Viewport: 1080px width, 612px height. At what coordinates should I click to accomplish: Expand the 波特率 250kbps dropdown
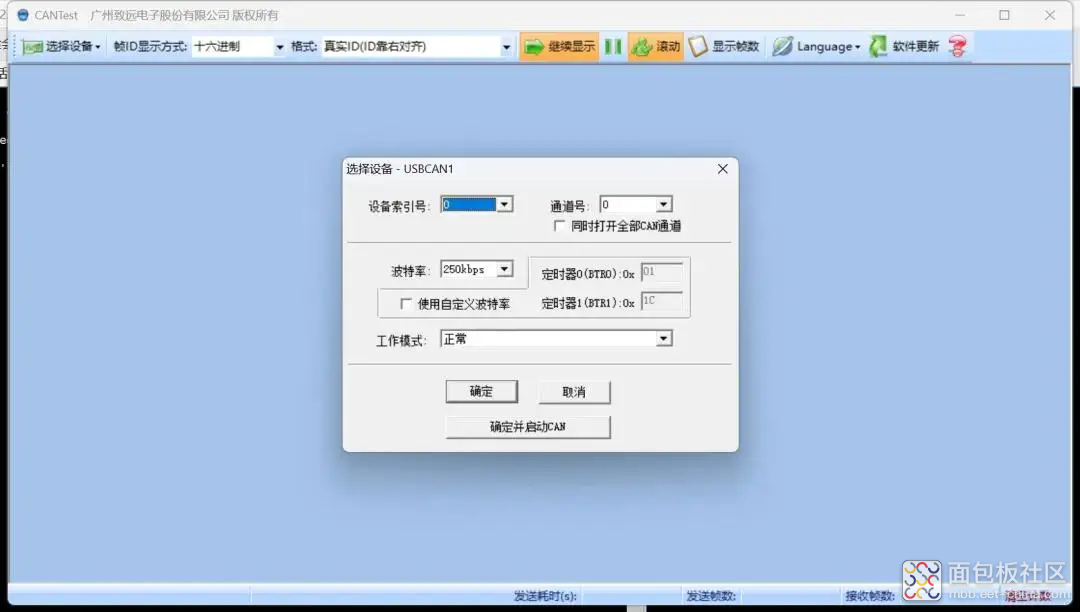click(505, 269)
